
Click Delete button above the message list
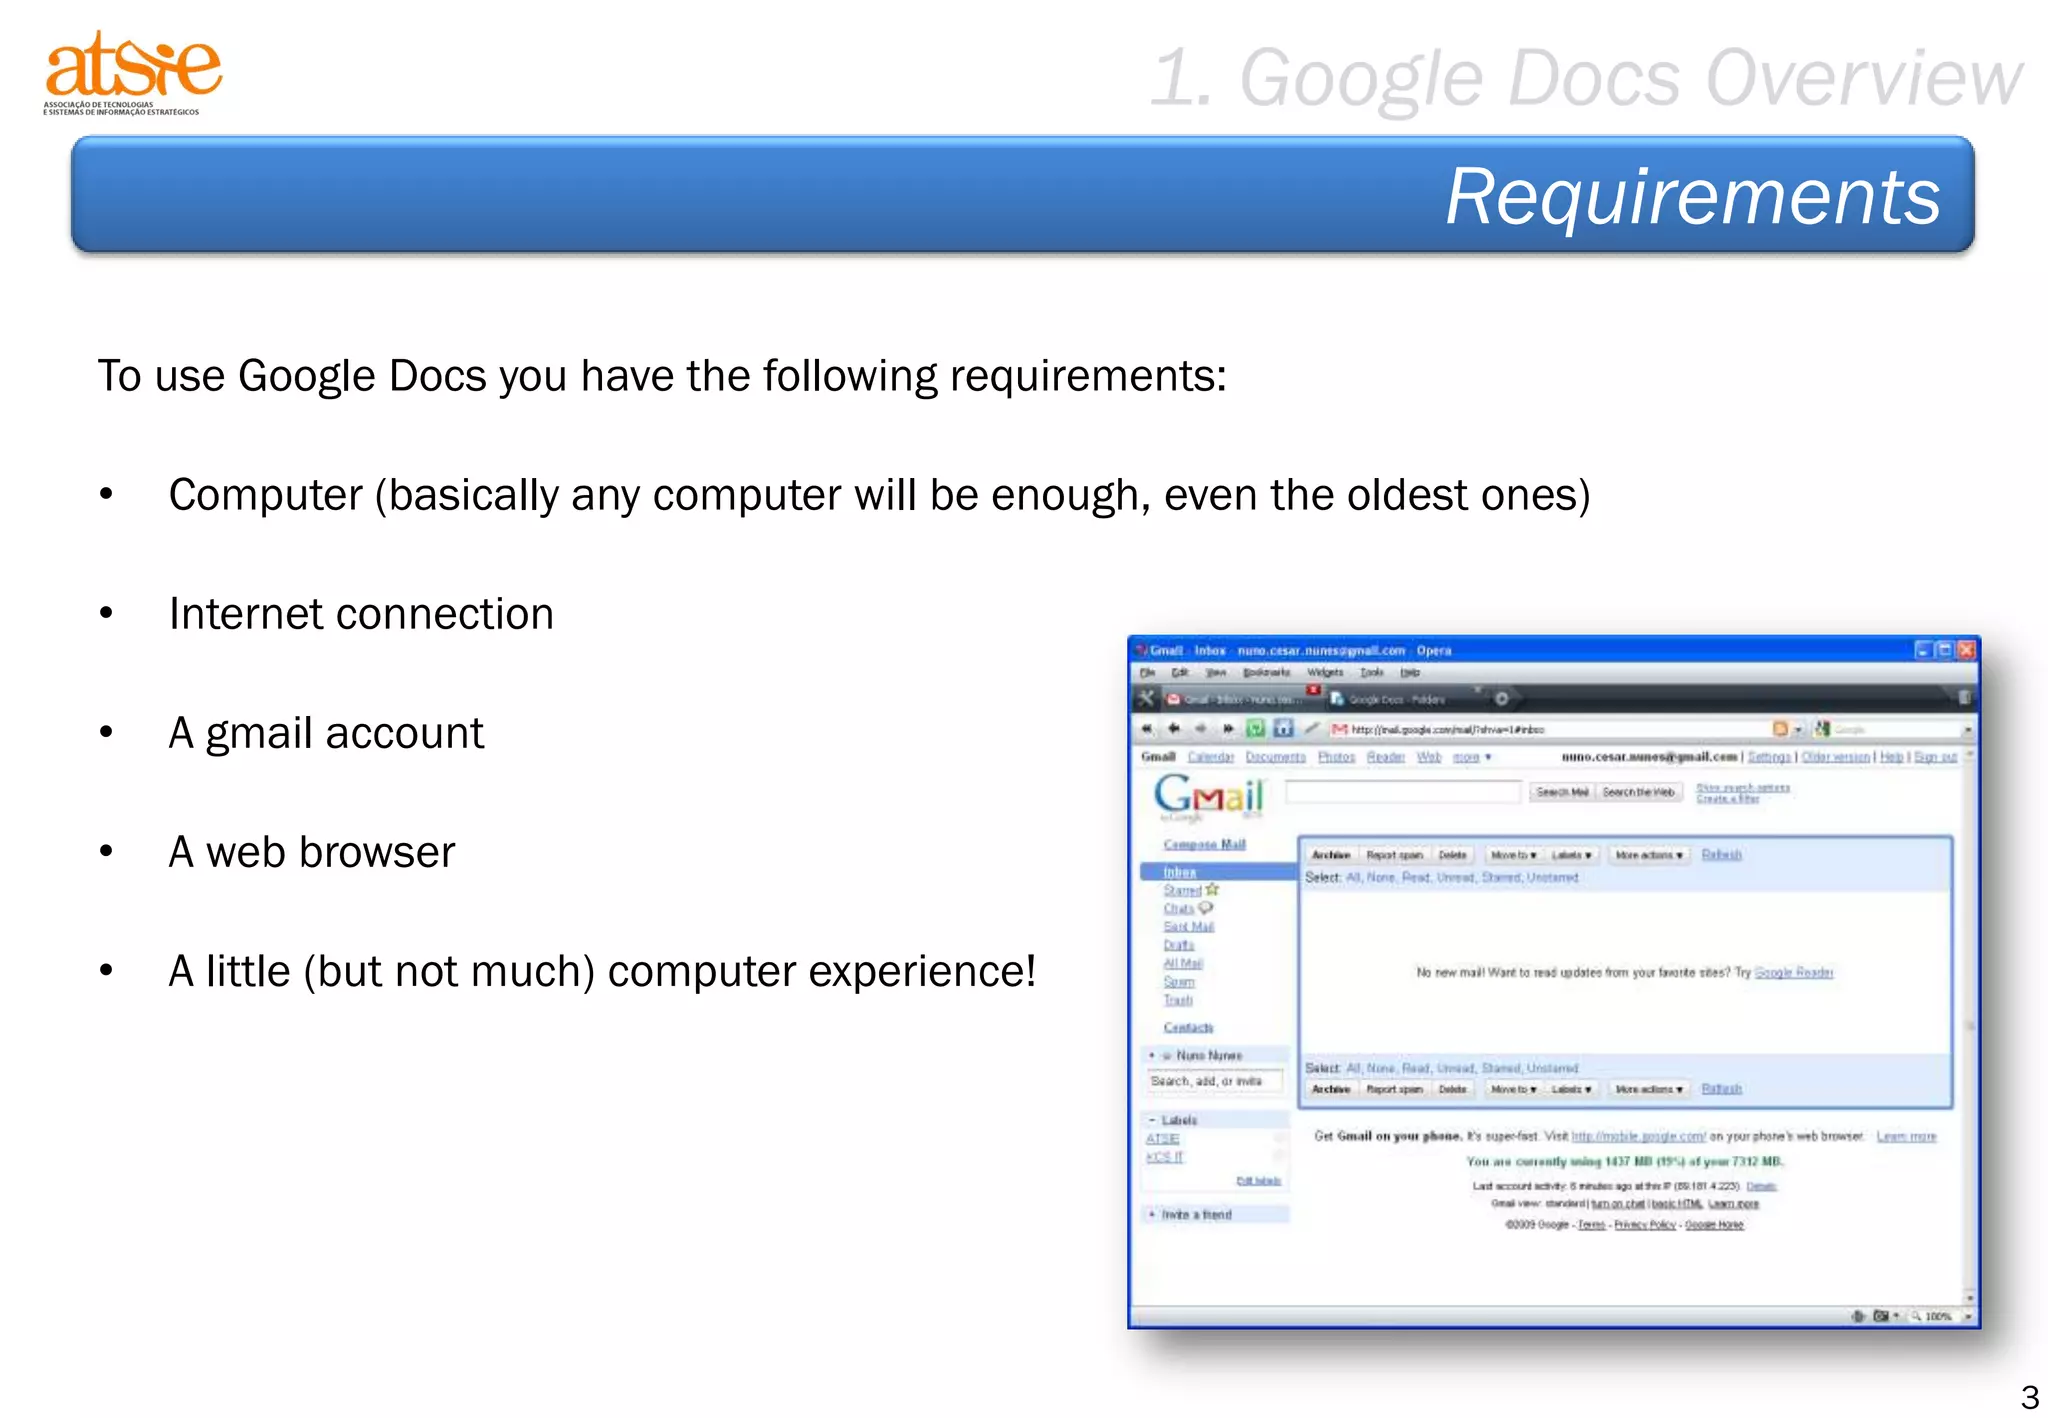click(1452, 855)
